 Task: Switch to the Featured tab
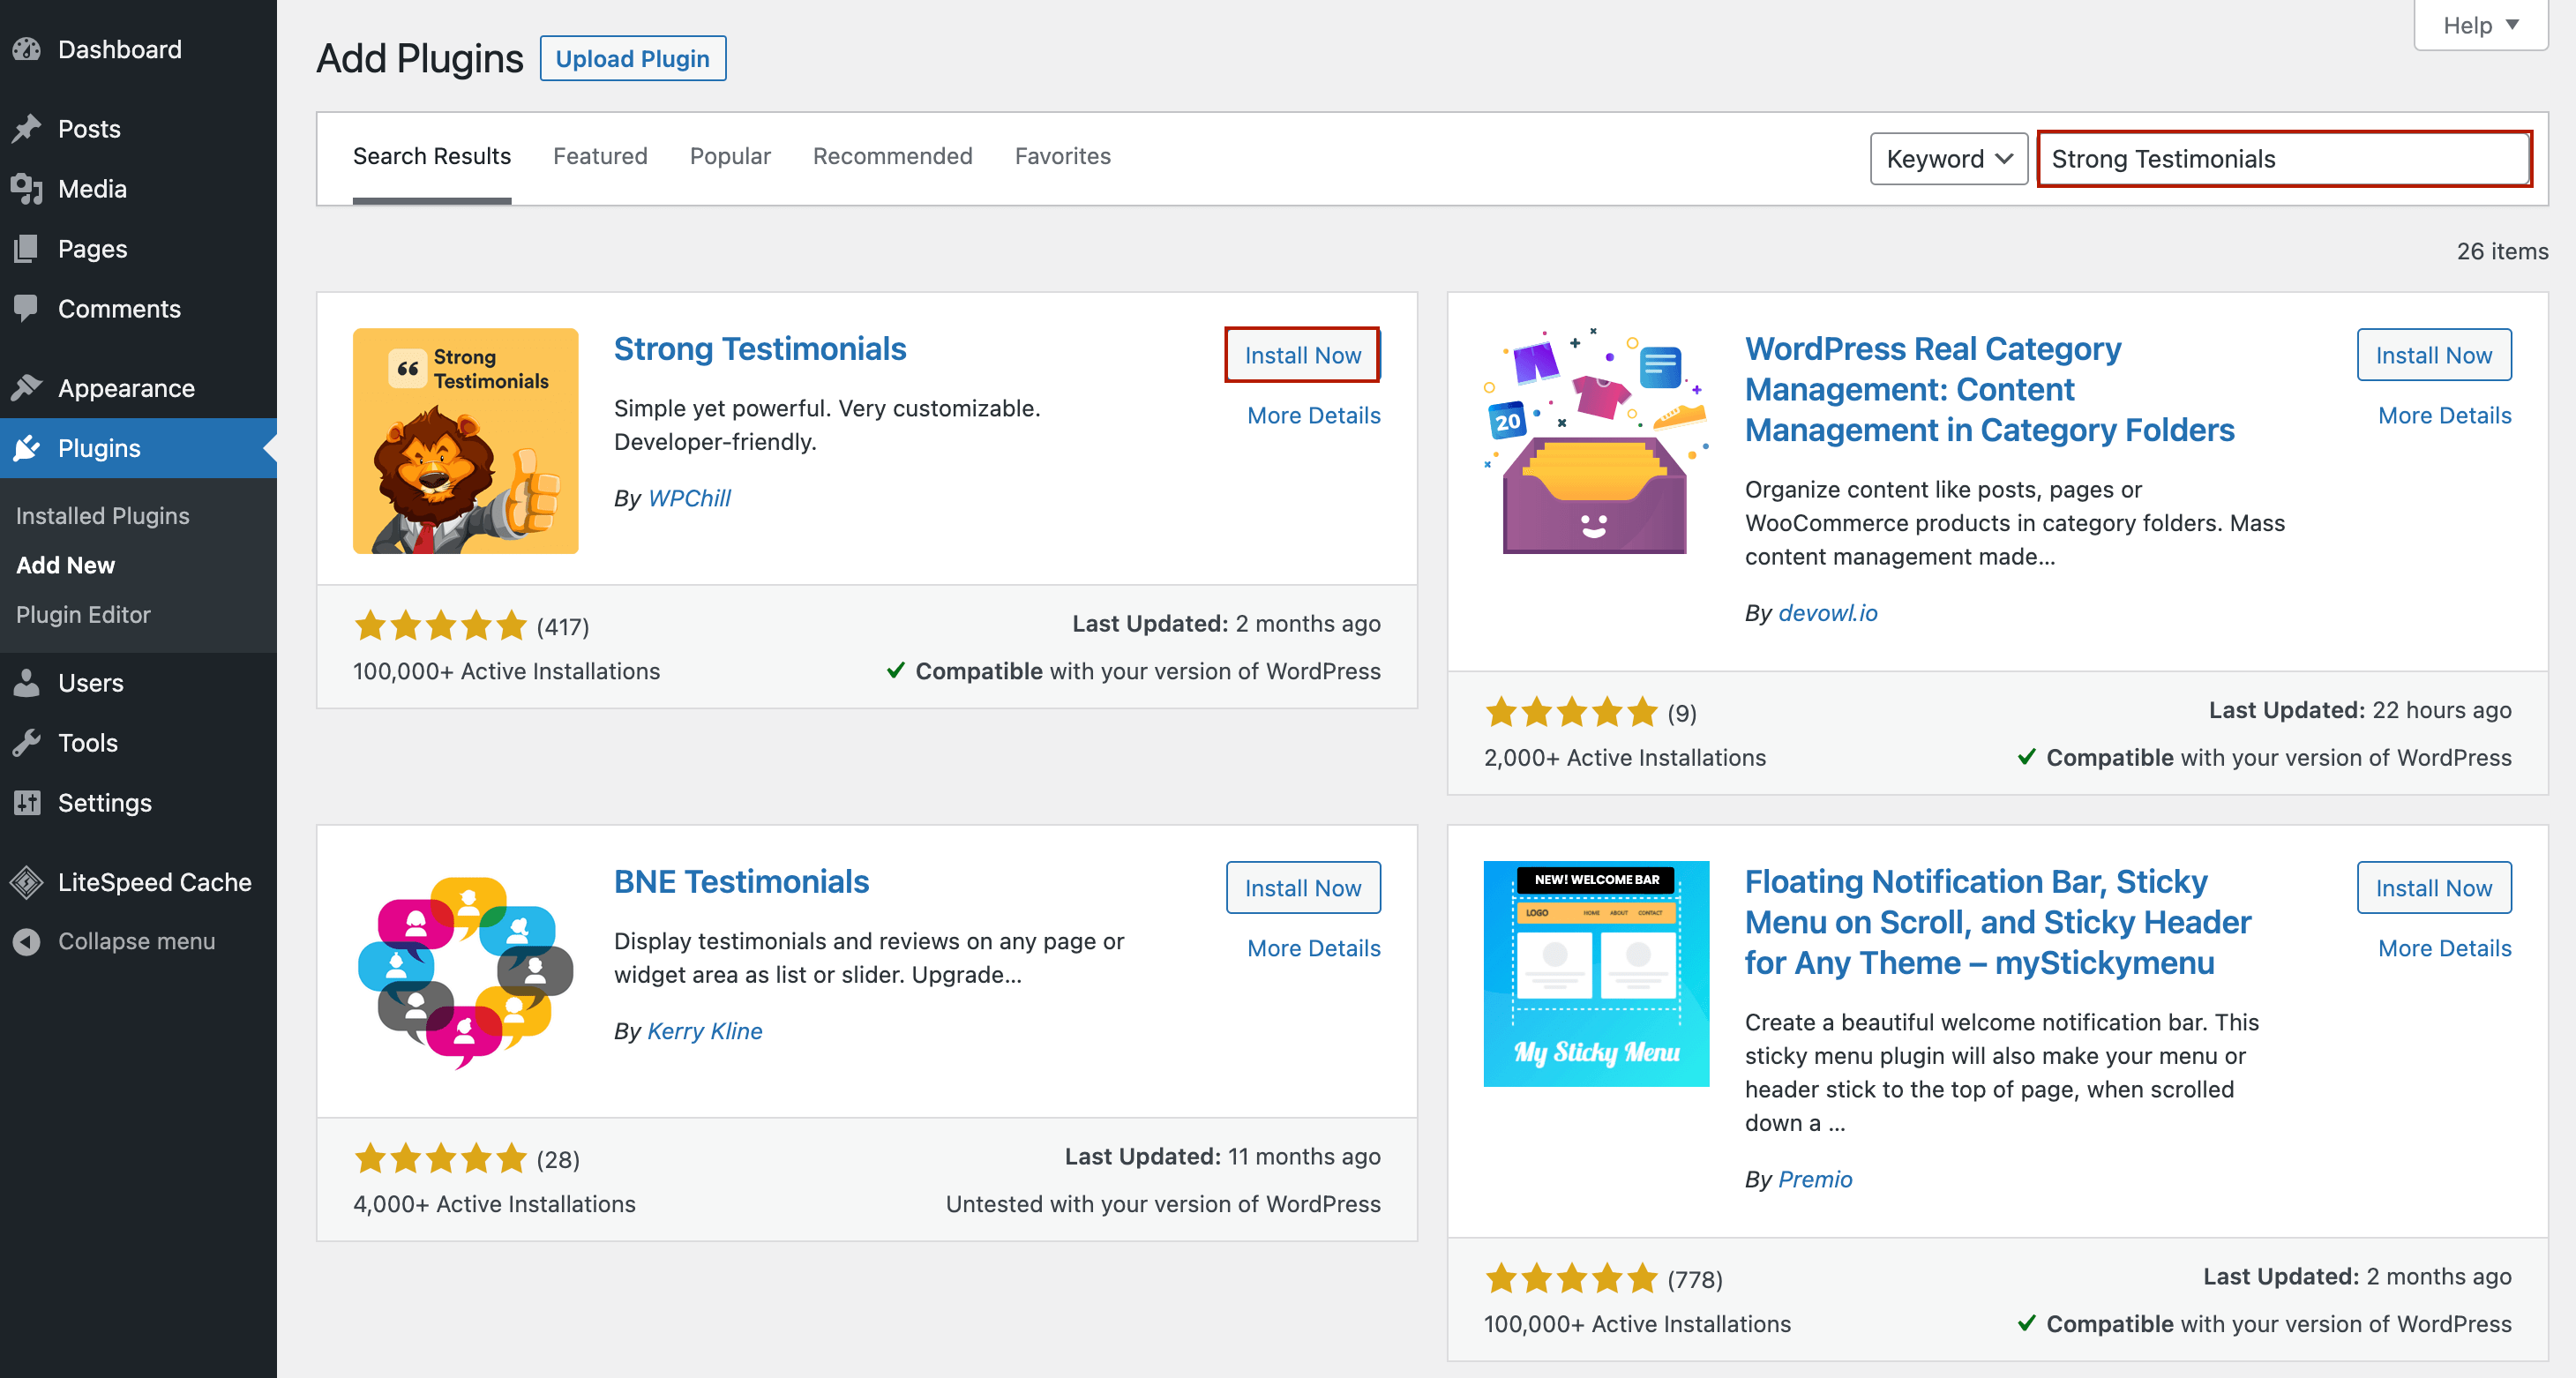600,156
